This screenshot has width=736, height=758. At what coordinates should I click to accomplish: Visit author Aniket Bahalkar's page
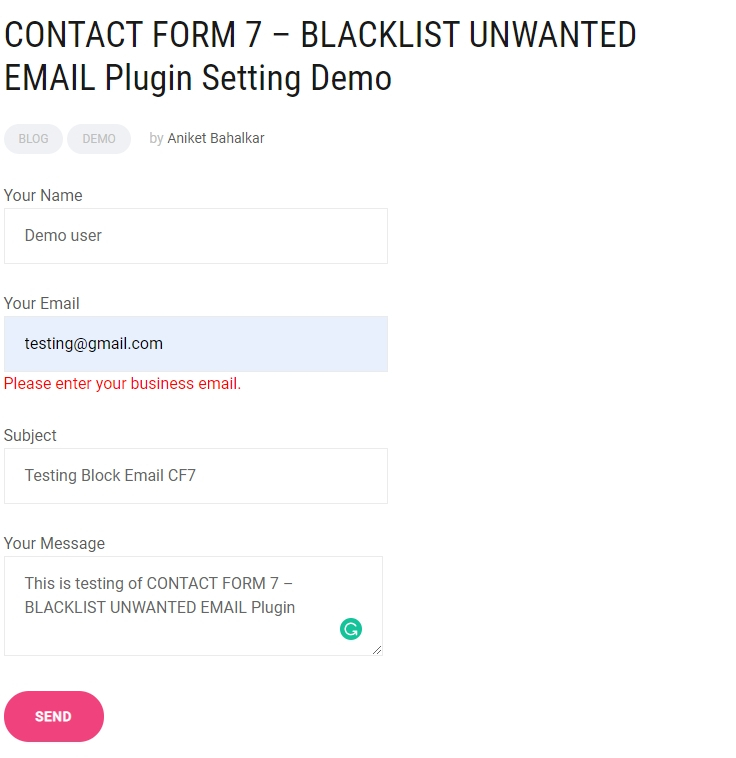(216, 138)
